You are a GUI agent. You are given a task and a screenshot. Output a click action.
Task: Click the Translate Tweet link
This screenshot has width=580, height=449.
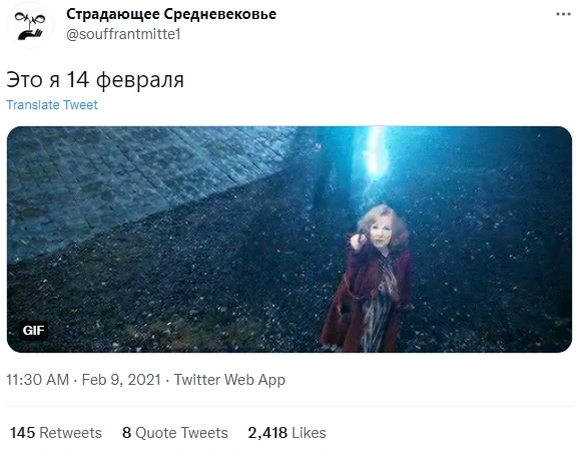(52, 105)
